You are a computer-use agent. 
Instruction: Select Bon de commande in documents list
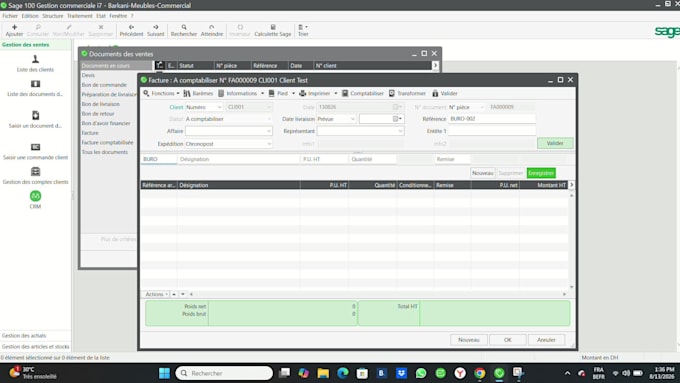104,85
